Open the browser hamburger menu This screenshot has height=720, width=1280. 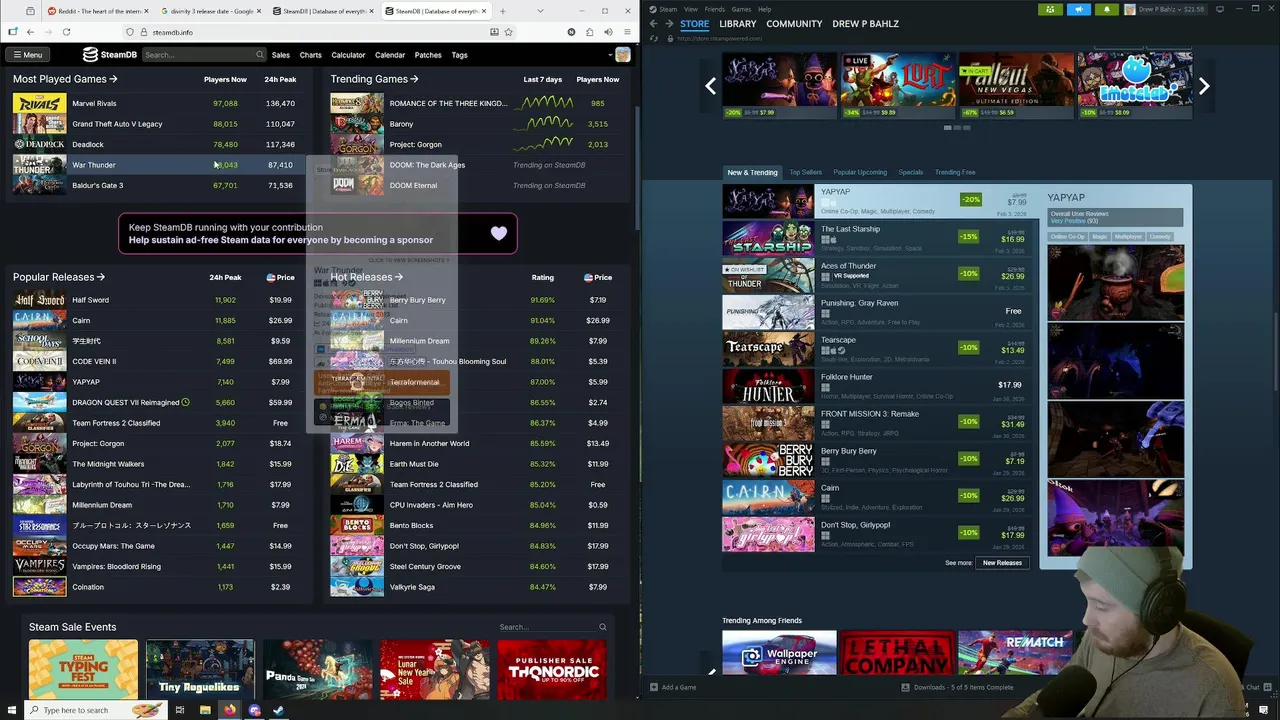627,32
